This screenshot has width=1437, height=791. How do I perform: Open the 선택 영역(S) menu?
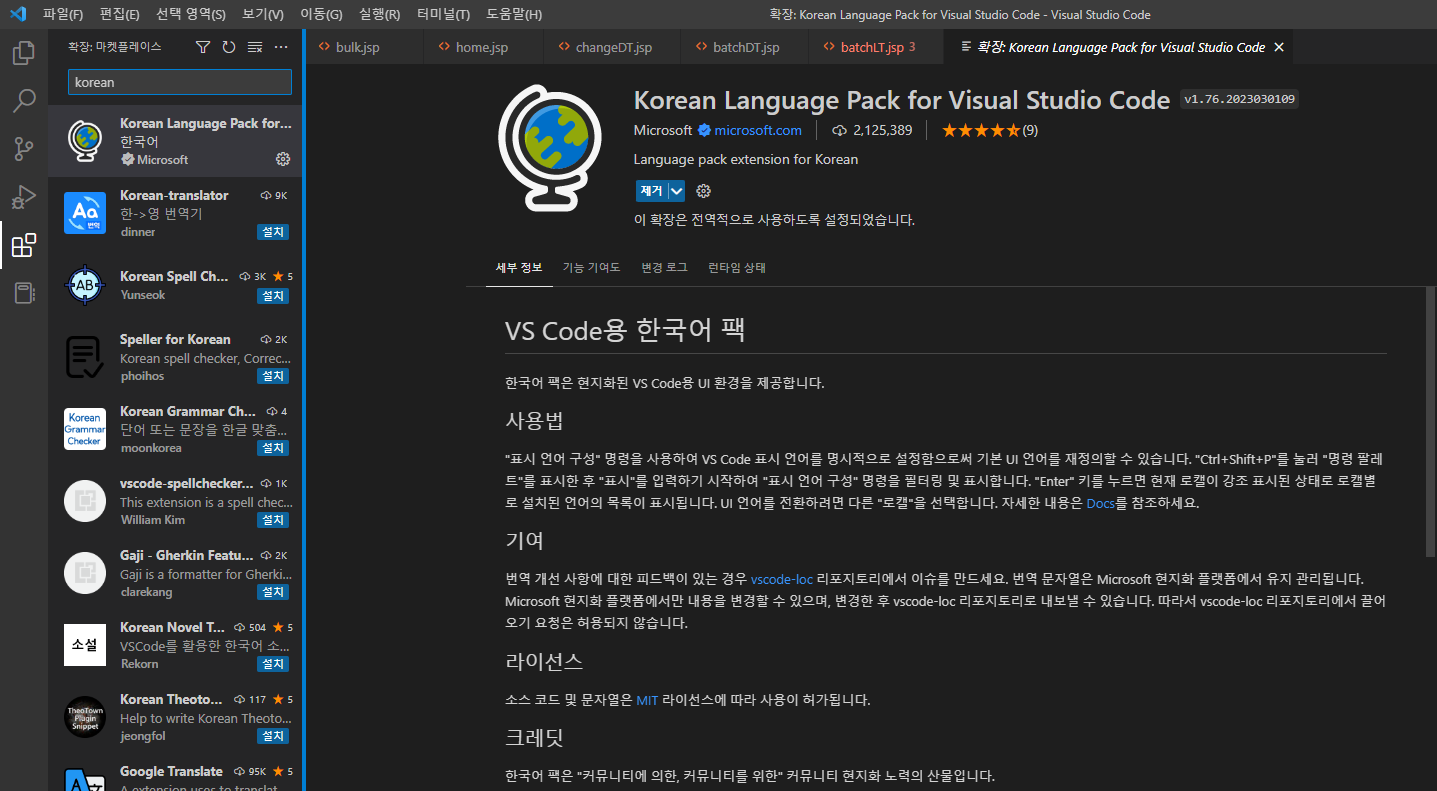191,14
